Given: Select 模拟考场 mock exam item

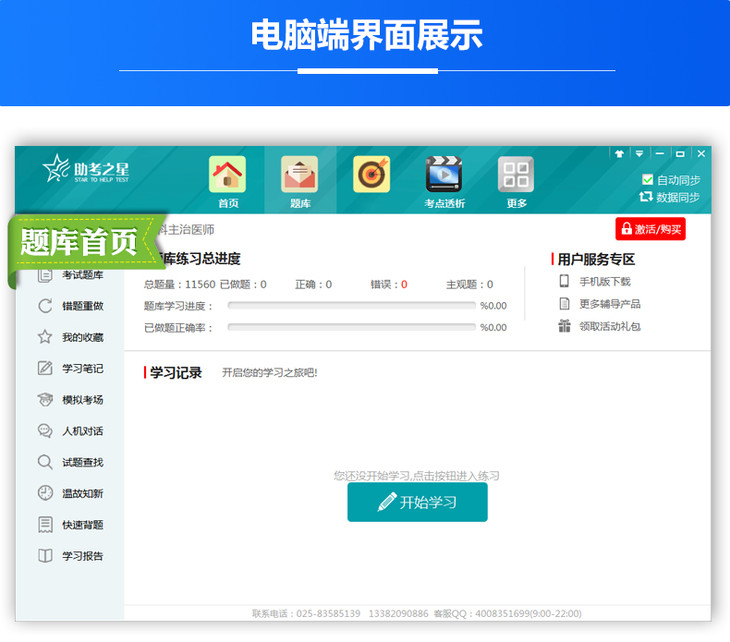Looking at the screenshot, I should tap(81, 400).
